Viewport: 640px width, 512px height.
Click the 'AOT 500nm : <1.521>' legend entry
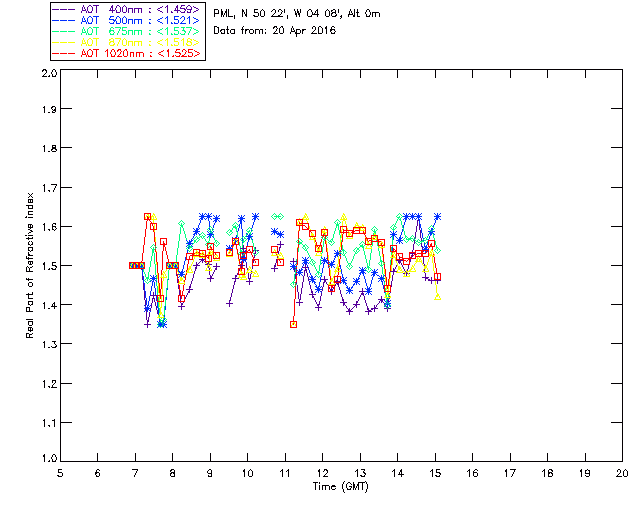pos(127,20)
